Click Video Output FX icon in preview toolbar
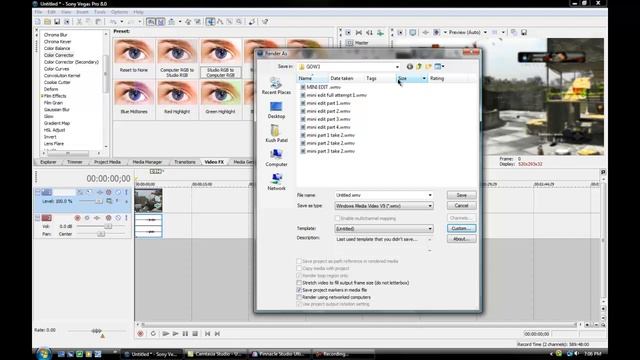640x360 pixels. pyautogui.click(x=425, y=32)
